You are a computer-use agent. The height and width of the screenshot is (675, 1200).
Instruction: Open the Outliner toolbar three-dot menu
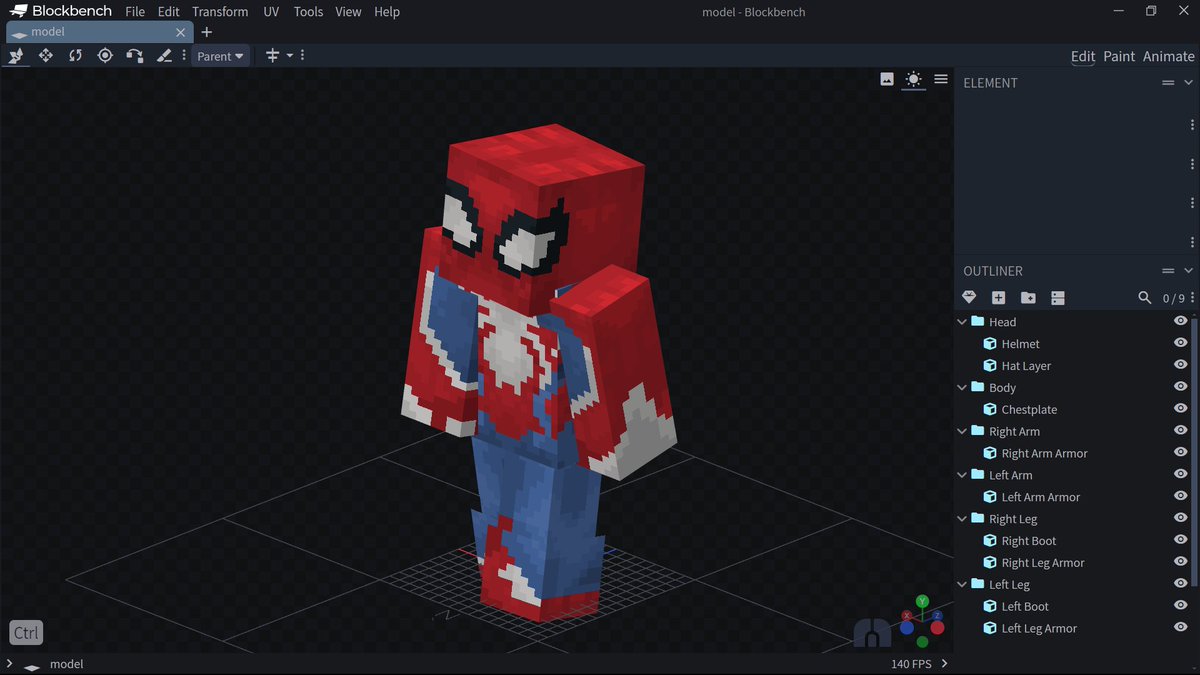point(1193,298)
